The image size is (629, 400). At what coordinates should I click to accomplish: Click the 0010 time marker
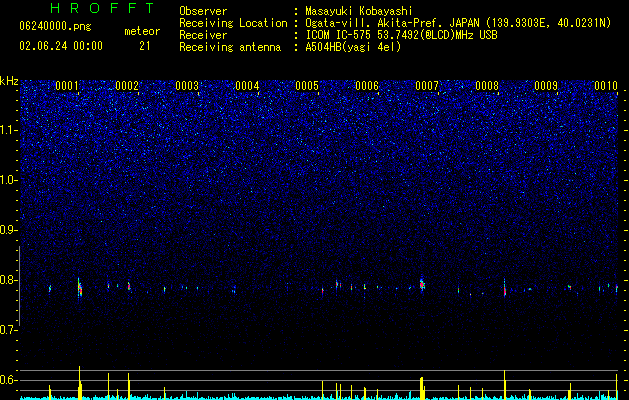point(606,86)
